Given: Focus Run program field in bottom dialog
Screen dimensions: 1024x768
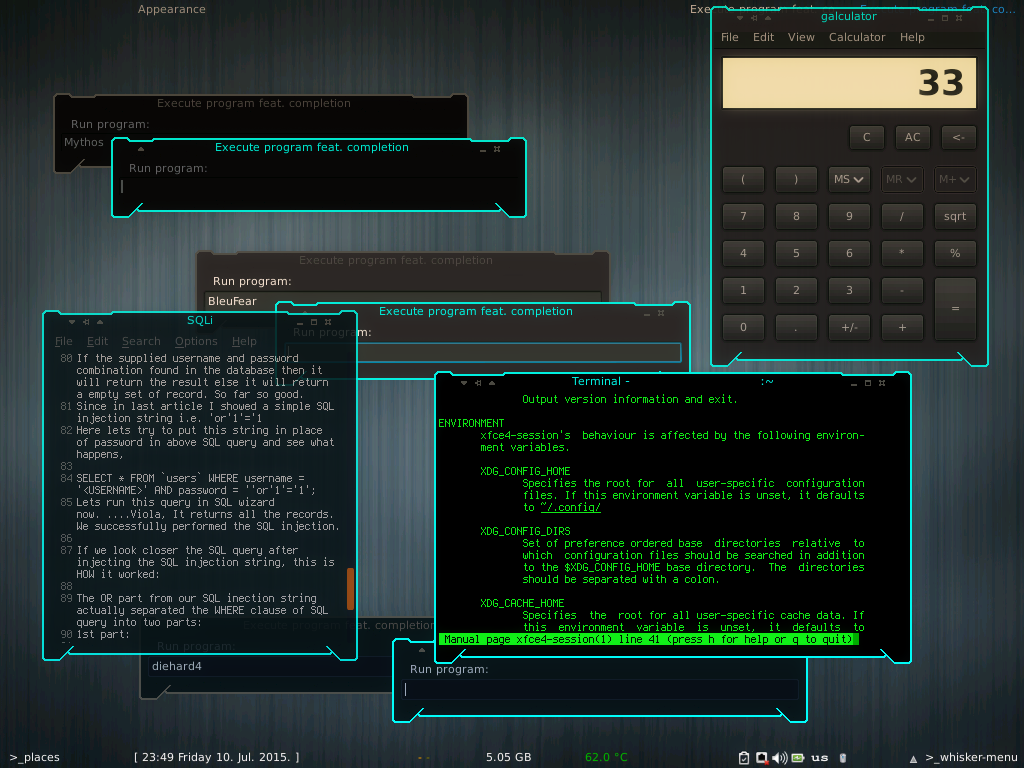Looking at the screenshot, I should [x=601, y=689].
